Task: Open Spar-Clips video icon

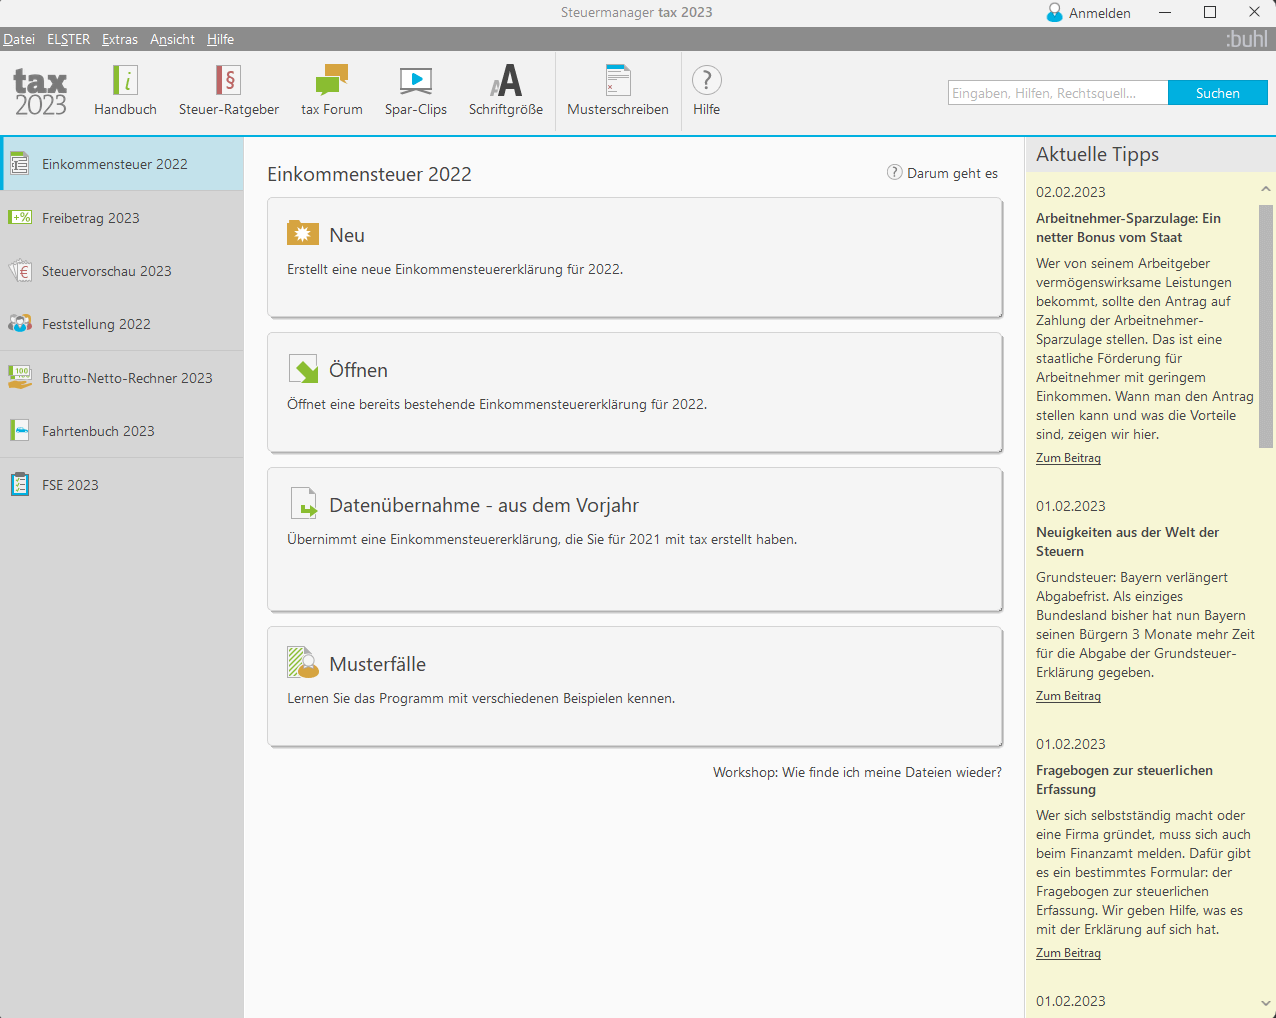Action: (x=415, y=81)
